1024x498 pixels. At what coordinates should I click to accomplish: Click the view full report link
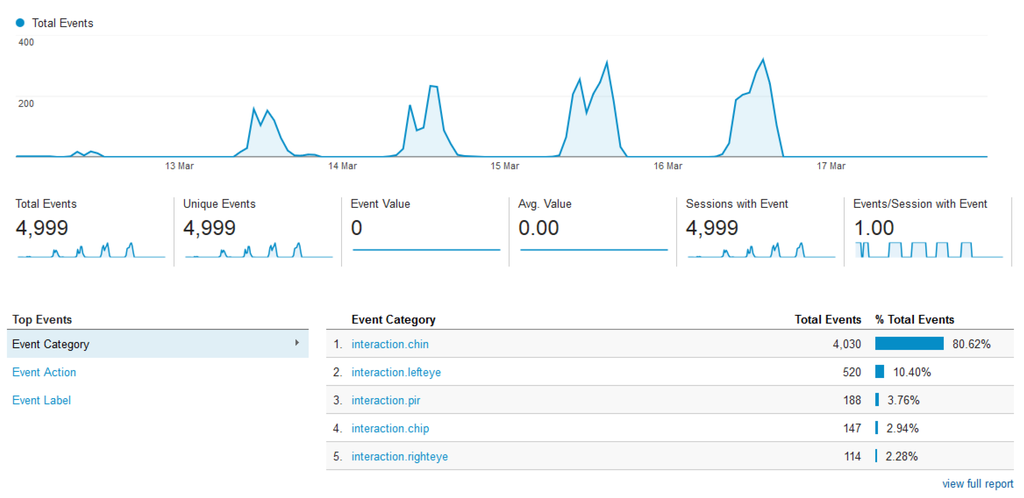point(977,484)
